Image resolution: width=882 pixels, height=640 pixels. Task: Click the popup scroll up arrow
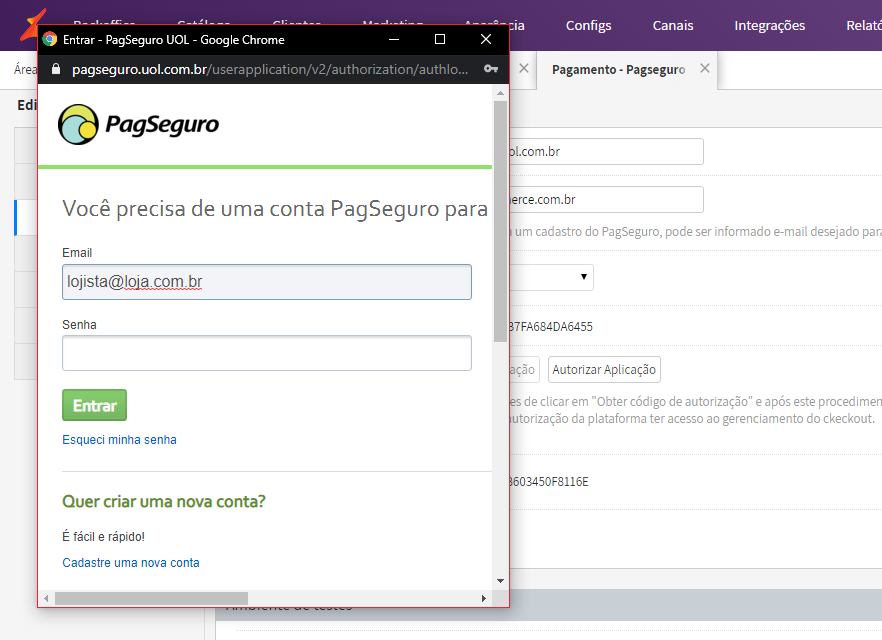pyautogui.click(x=501, y=93)
